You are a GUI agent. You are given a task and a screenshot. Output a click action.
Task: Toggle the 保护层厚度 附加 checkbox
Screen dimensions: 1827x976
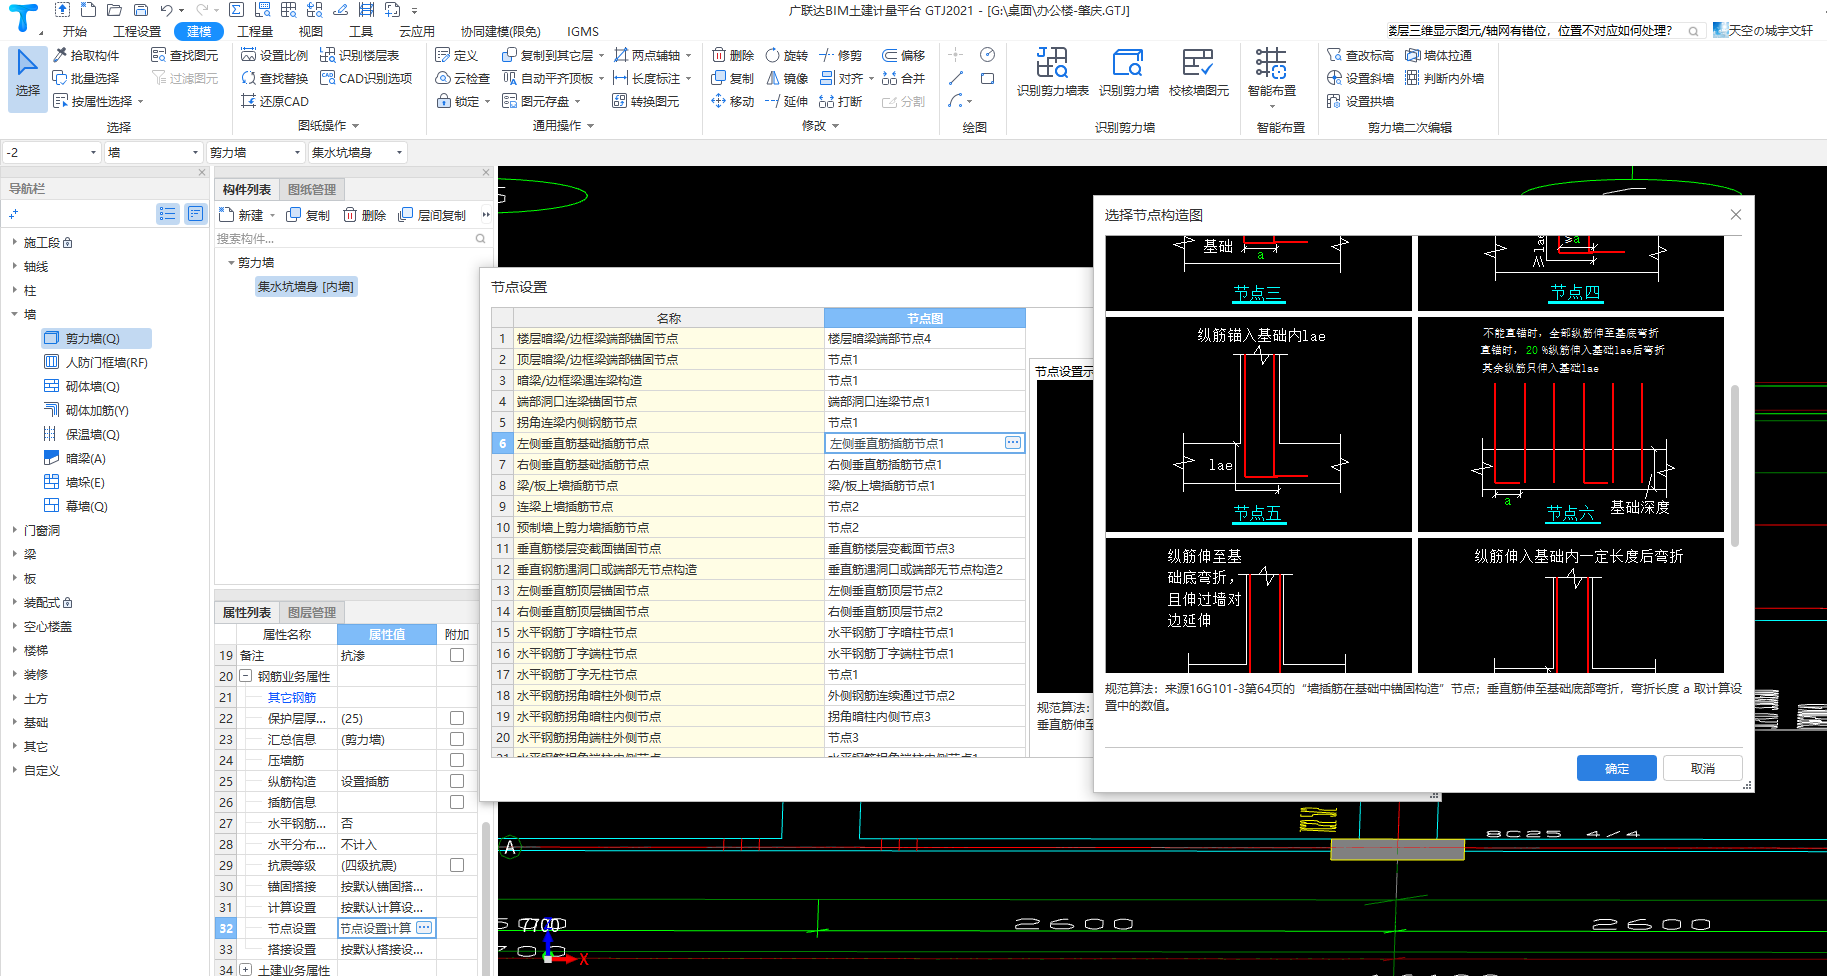click(x=457, y=718)
